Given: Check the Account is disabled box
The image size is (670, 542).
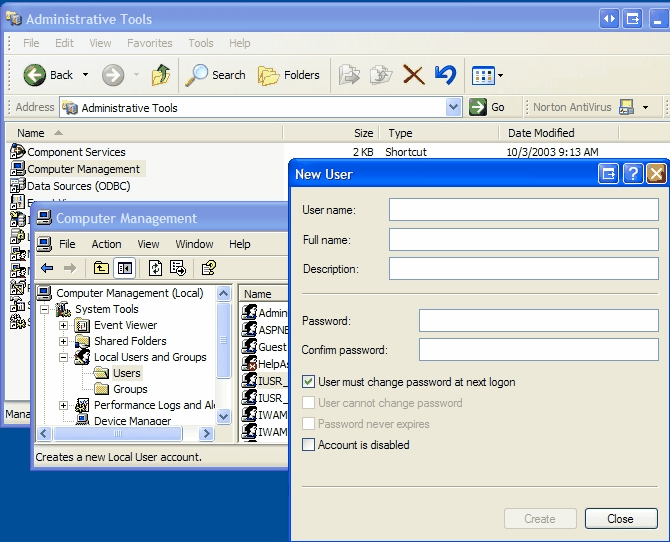Looking at the screenshot, I should (309, 445).
